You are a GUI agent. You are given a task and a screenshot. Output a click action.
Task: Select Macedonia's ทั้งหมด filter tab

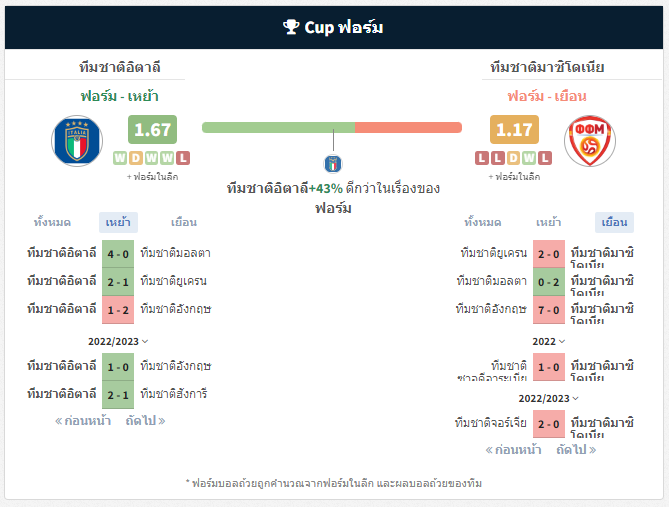[483, 222]
